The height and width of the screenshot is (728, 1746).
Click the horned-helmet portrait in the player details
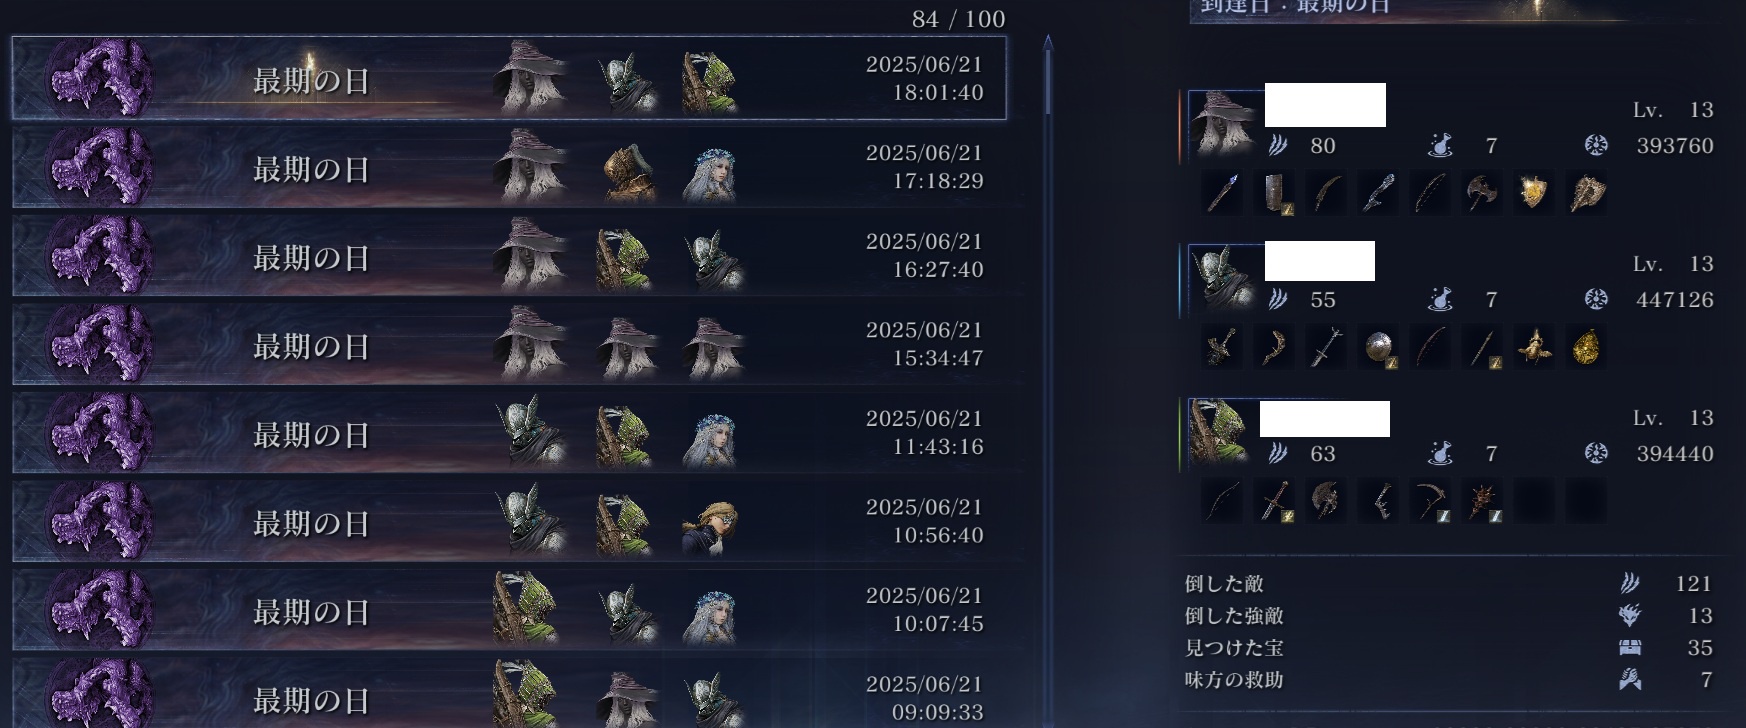coord(1222,278)
